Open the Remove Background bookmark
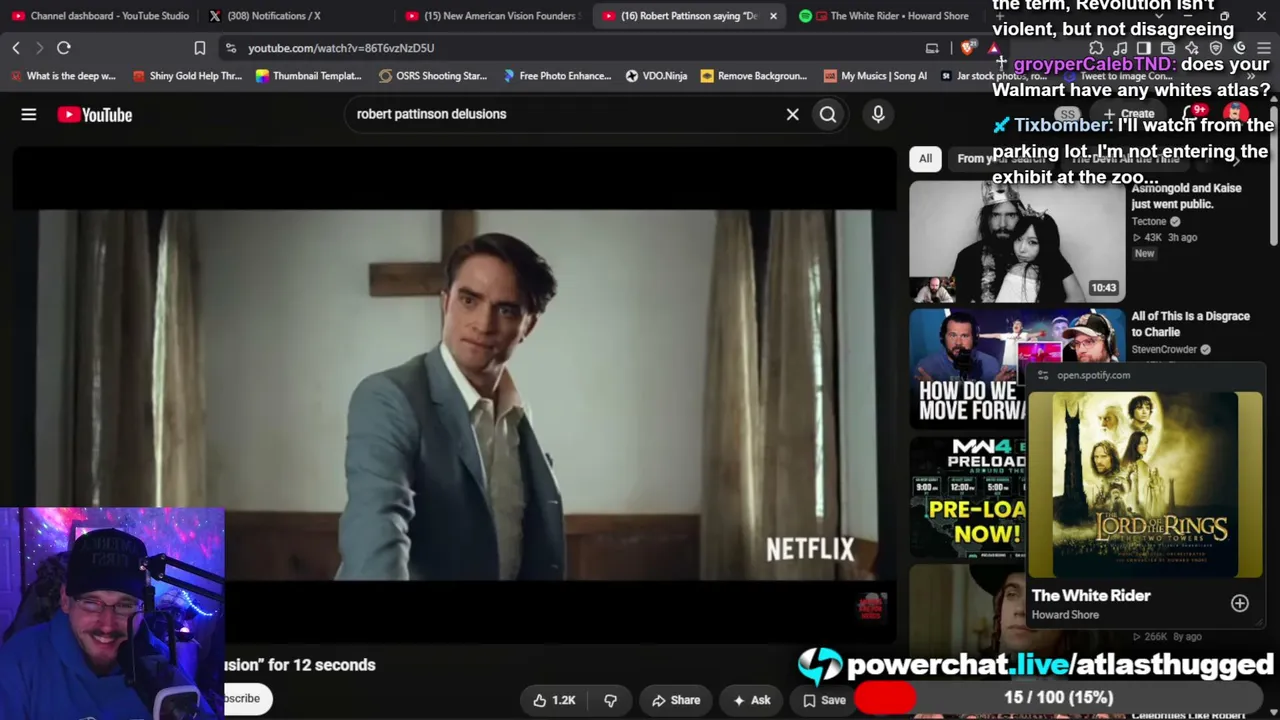The width and height of the screenshot is (1280, 720). (x=754, y=76)
